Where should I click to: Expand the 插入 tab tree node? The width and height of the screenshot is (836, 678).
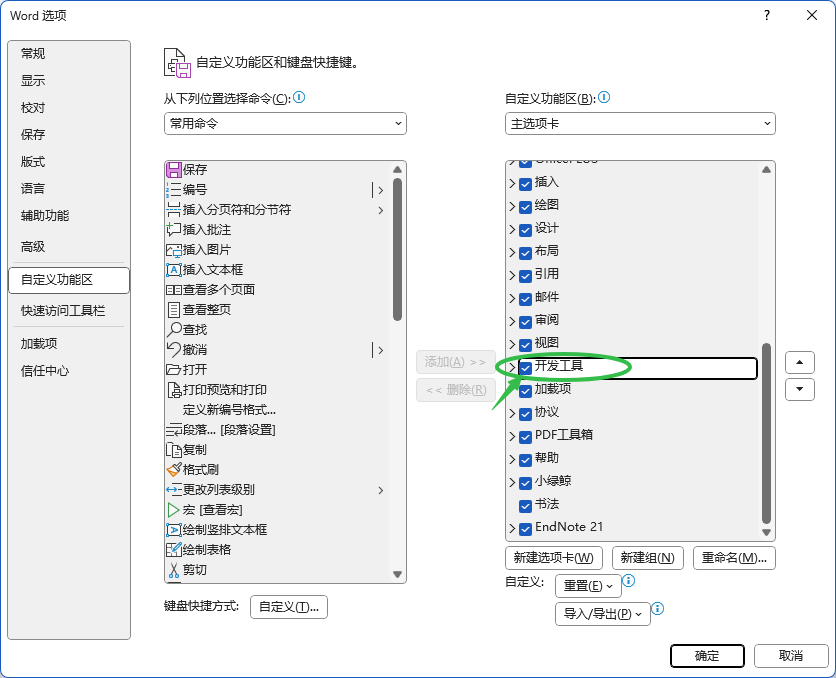tap(512, 183)
